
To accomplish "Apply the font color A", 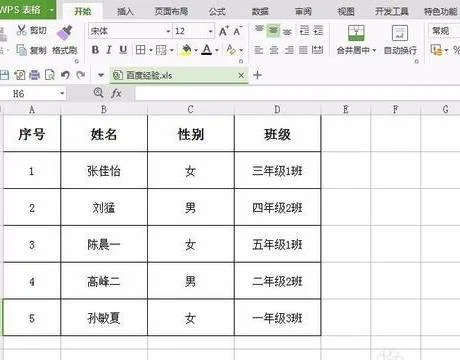I will pyautogui.click(x=207, y=50).
